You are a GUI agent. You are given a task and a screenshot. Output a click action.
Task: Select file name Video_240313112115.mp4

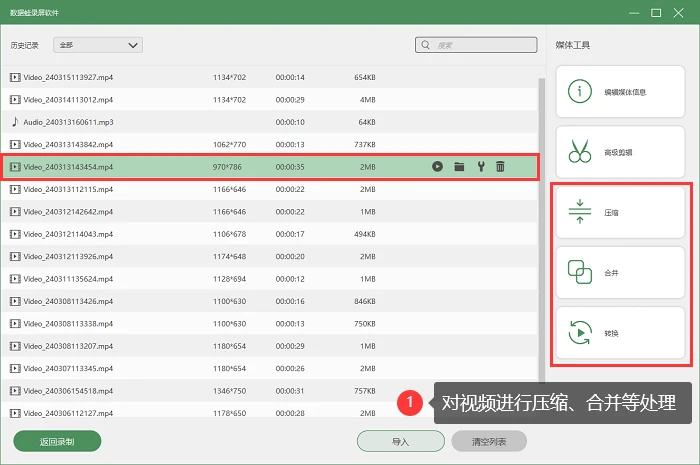point(68,189)
